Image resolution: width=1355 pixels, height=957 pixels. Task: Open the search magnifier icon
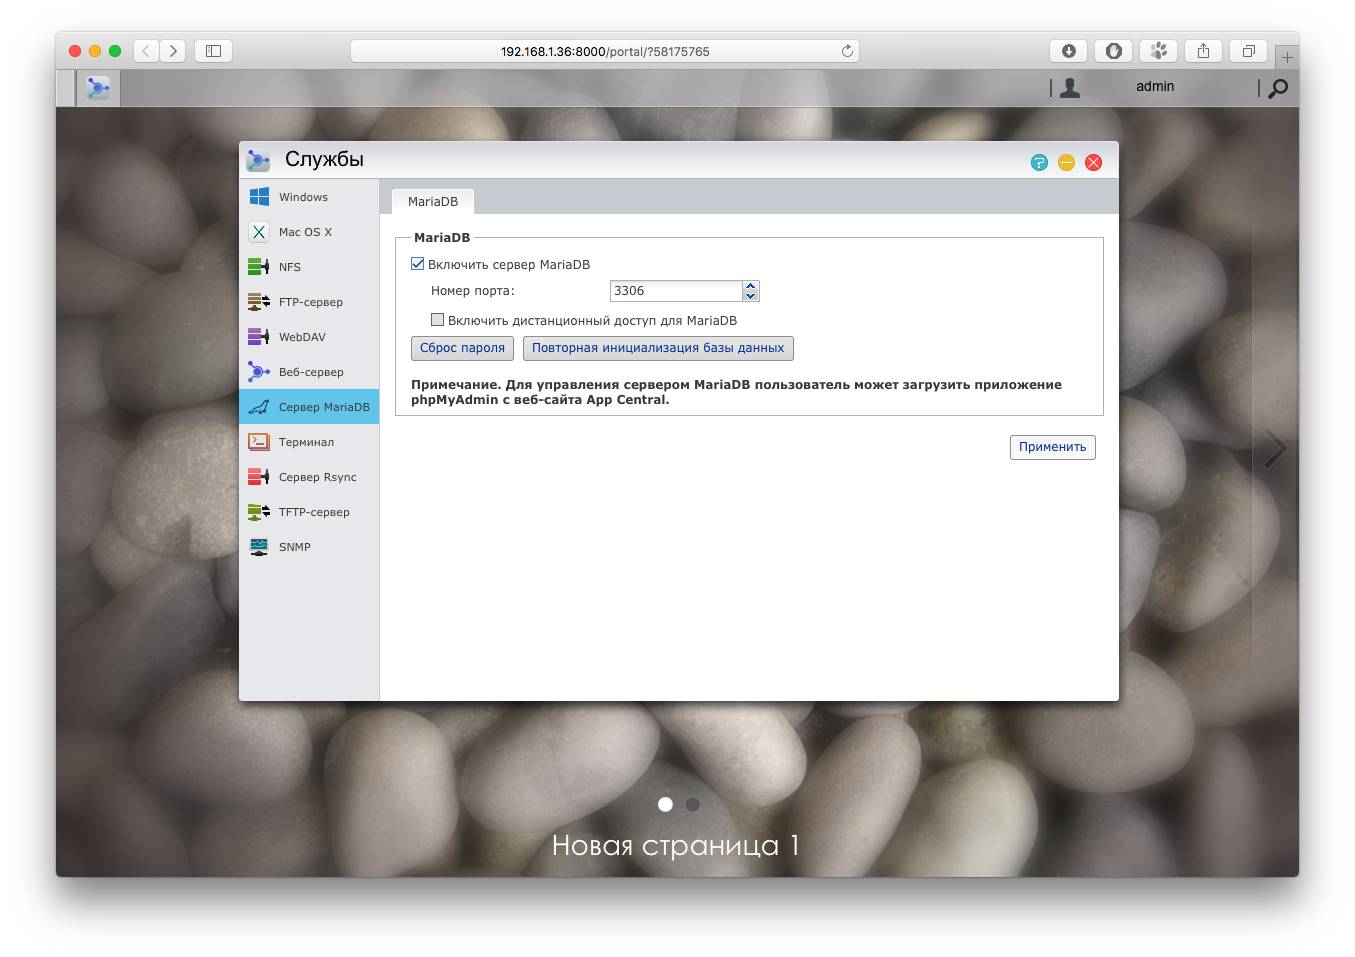pos(1278,88)
